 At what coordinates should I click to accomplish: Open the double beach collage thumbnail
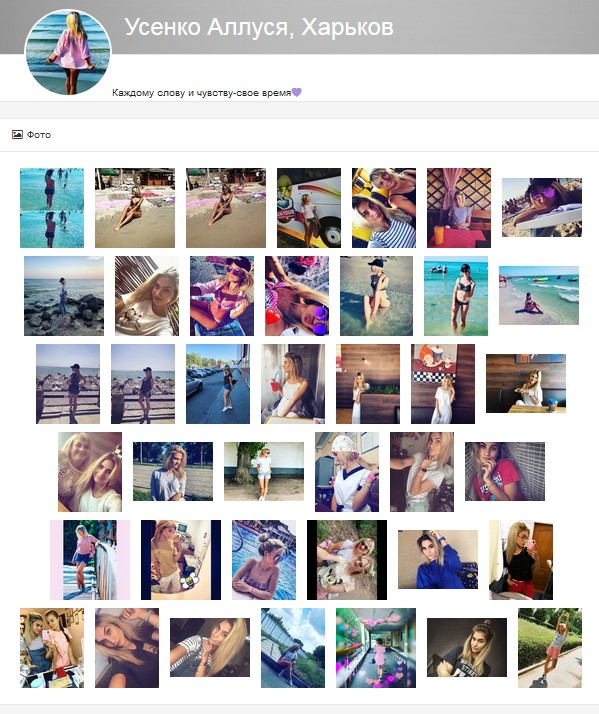click(x=52, y=208)
